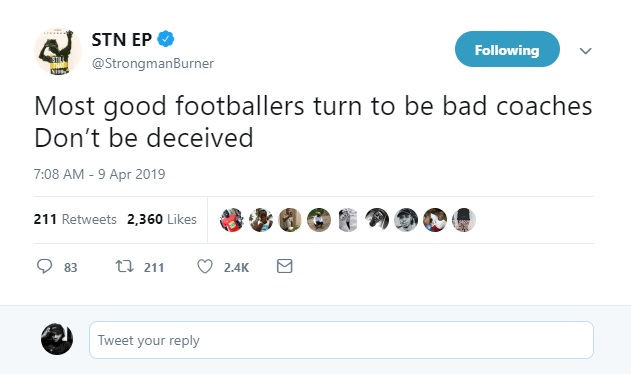This screenshot has height=374, width=631.
Task: Click the blue verified badge
Action: coord(165,39)
